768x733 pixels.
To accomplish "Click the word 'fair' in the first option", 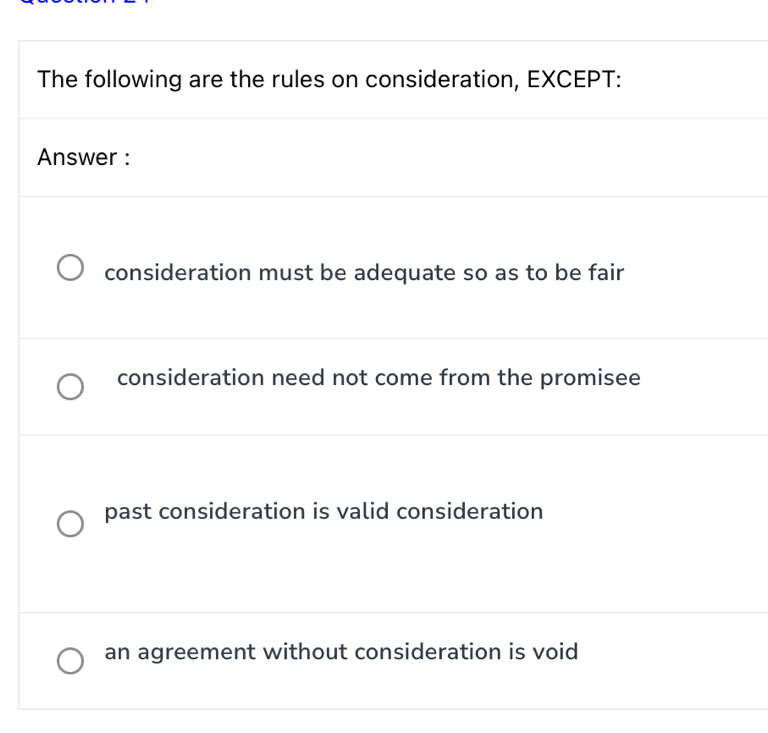I will click(606, 273).
